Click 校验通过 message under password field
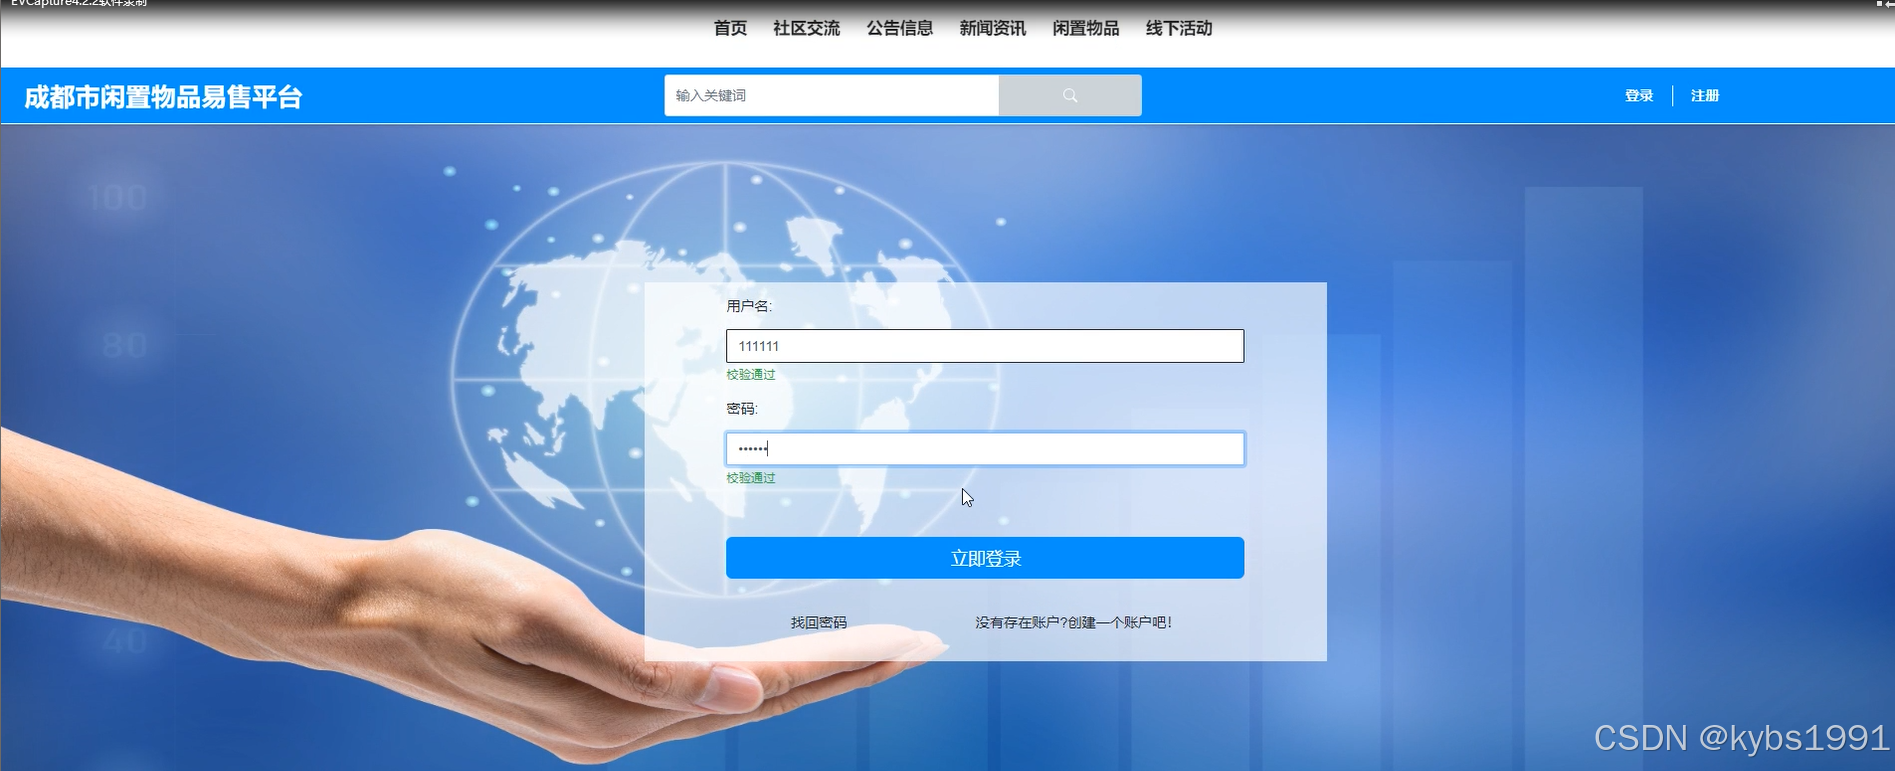Screen dimensions: 1895x771 tap(751, 477)
